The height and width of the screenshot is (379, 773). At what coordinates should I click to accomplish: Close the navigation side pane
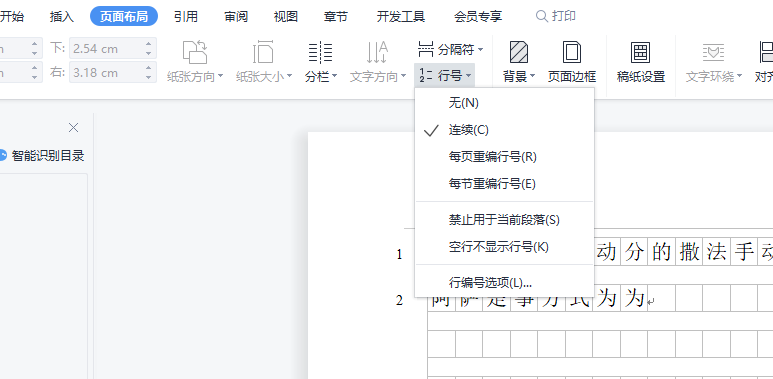click(73, 128)
